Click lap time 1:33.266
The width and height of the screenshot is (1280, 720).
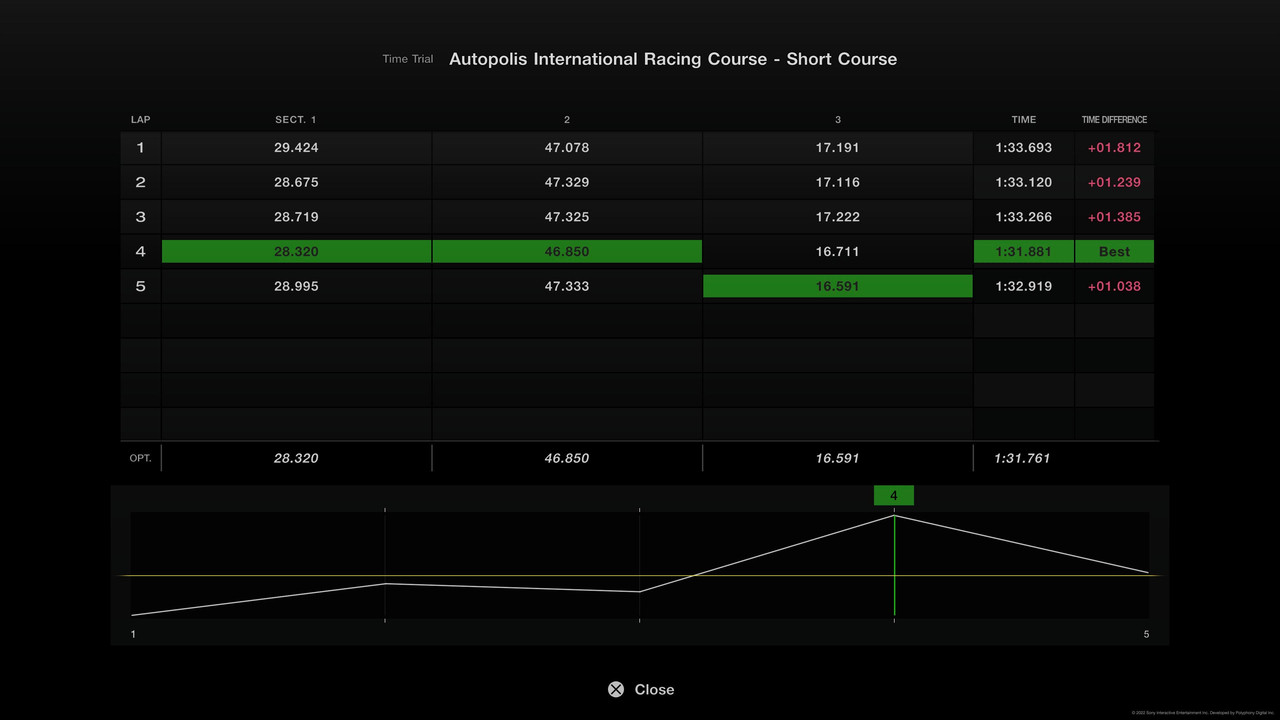point(1024,217)
